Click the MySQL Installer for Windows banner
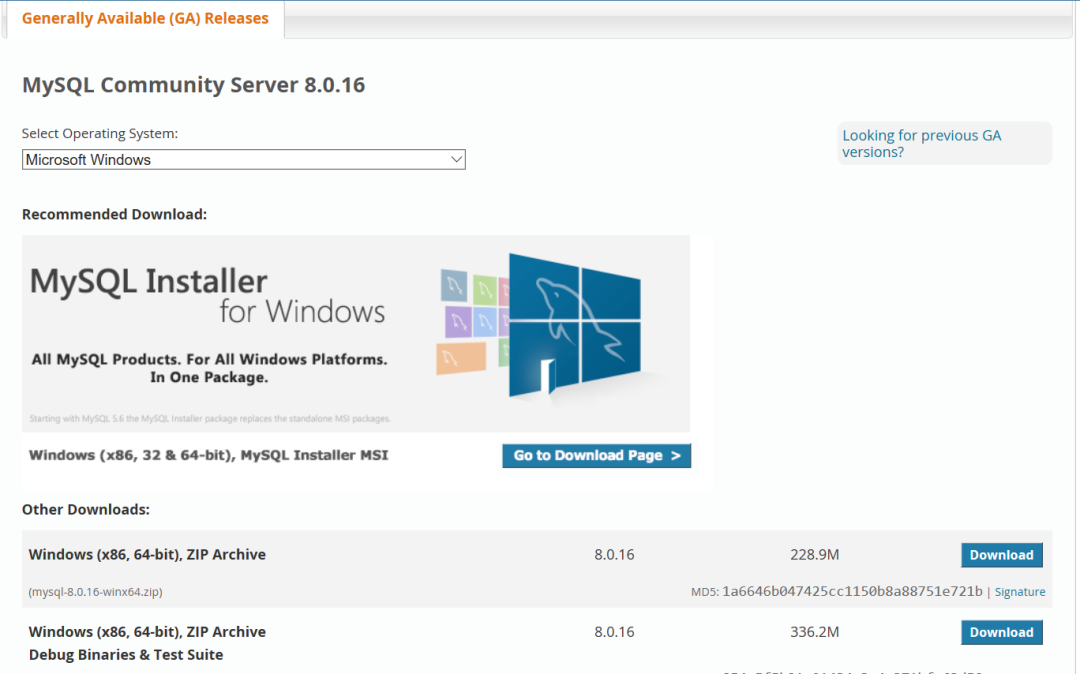This screenshot has height=674, width=1080. click(x=355, y=334)
